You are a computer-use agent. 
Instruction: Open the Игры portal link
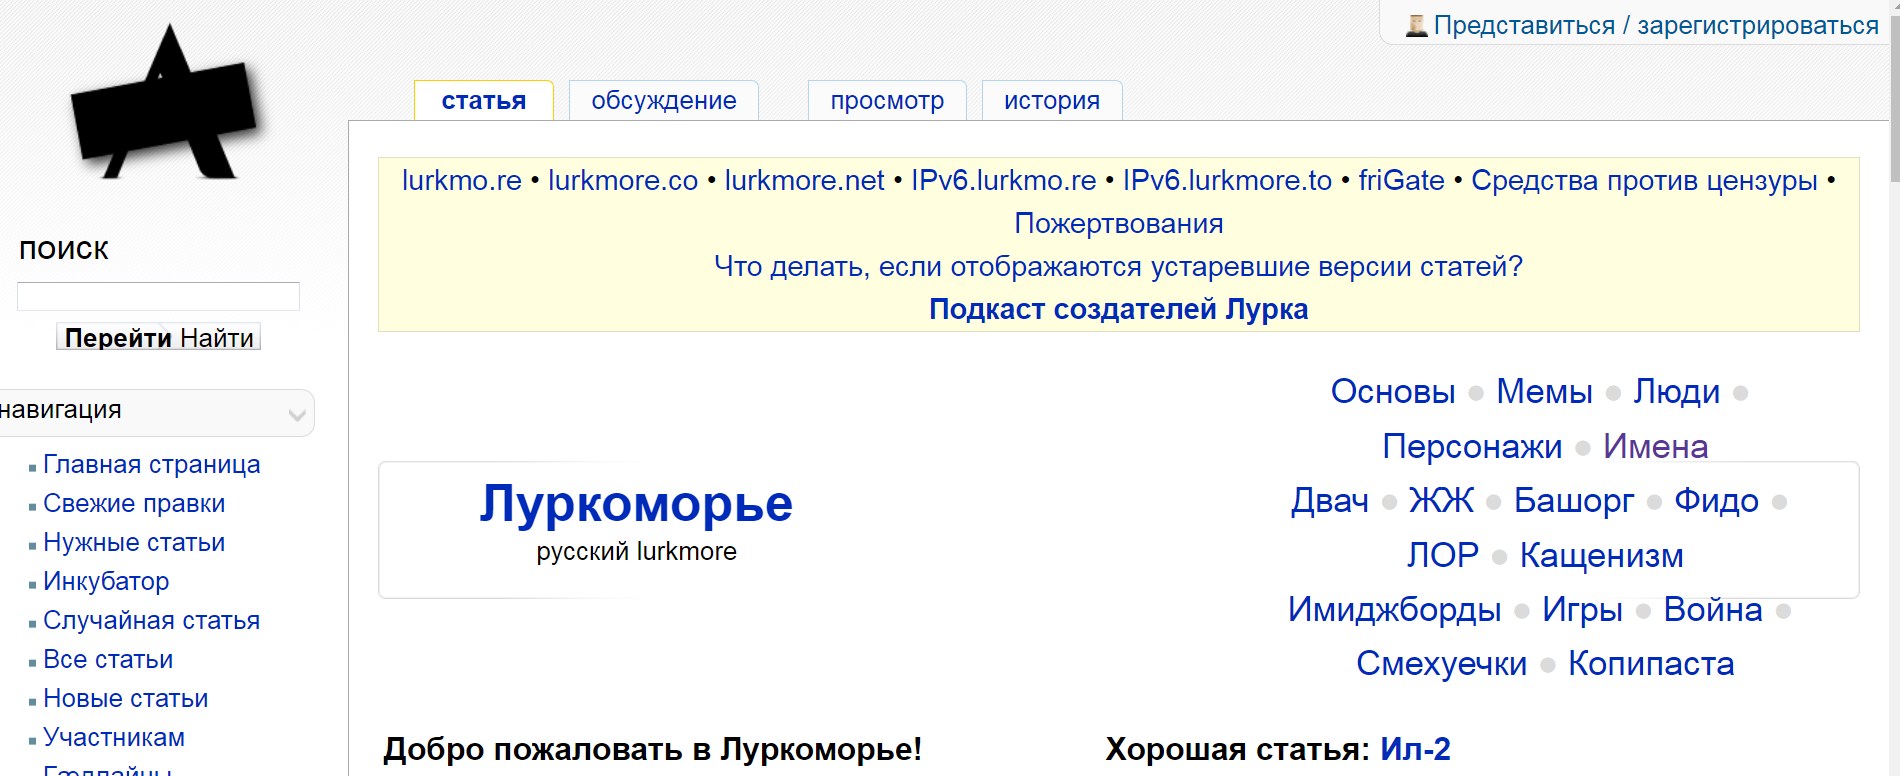point(1582,609)
